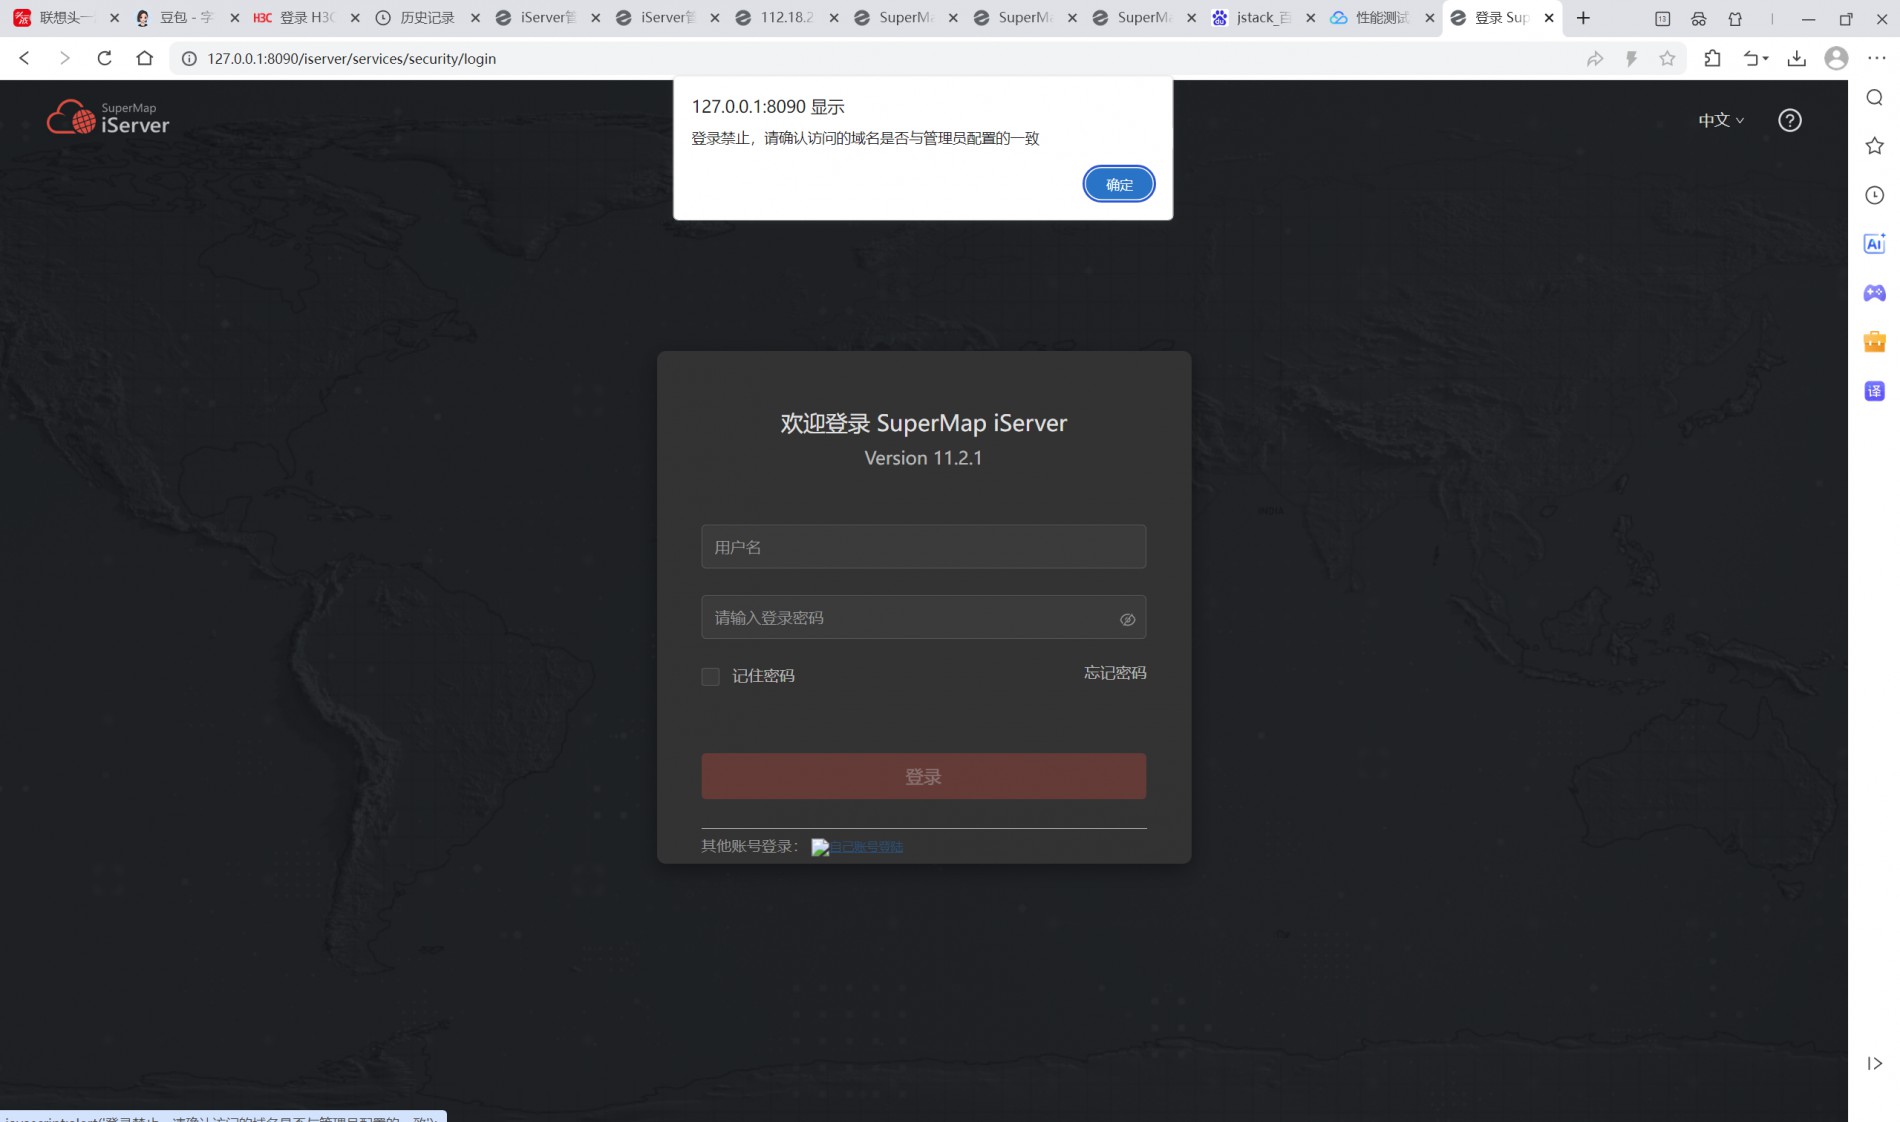Toggle password visibility eye icon
The width and height of the screenshot is (1900, 1122).
click(x=1127, y=619)
